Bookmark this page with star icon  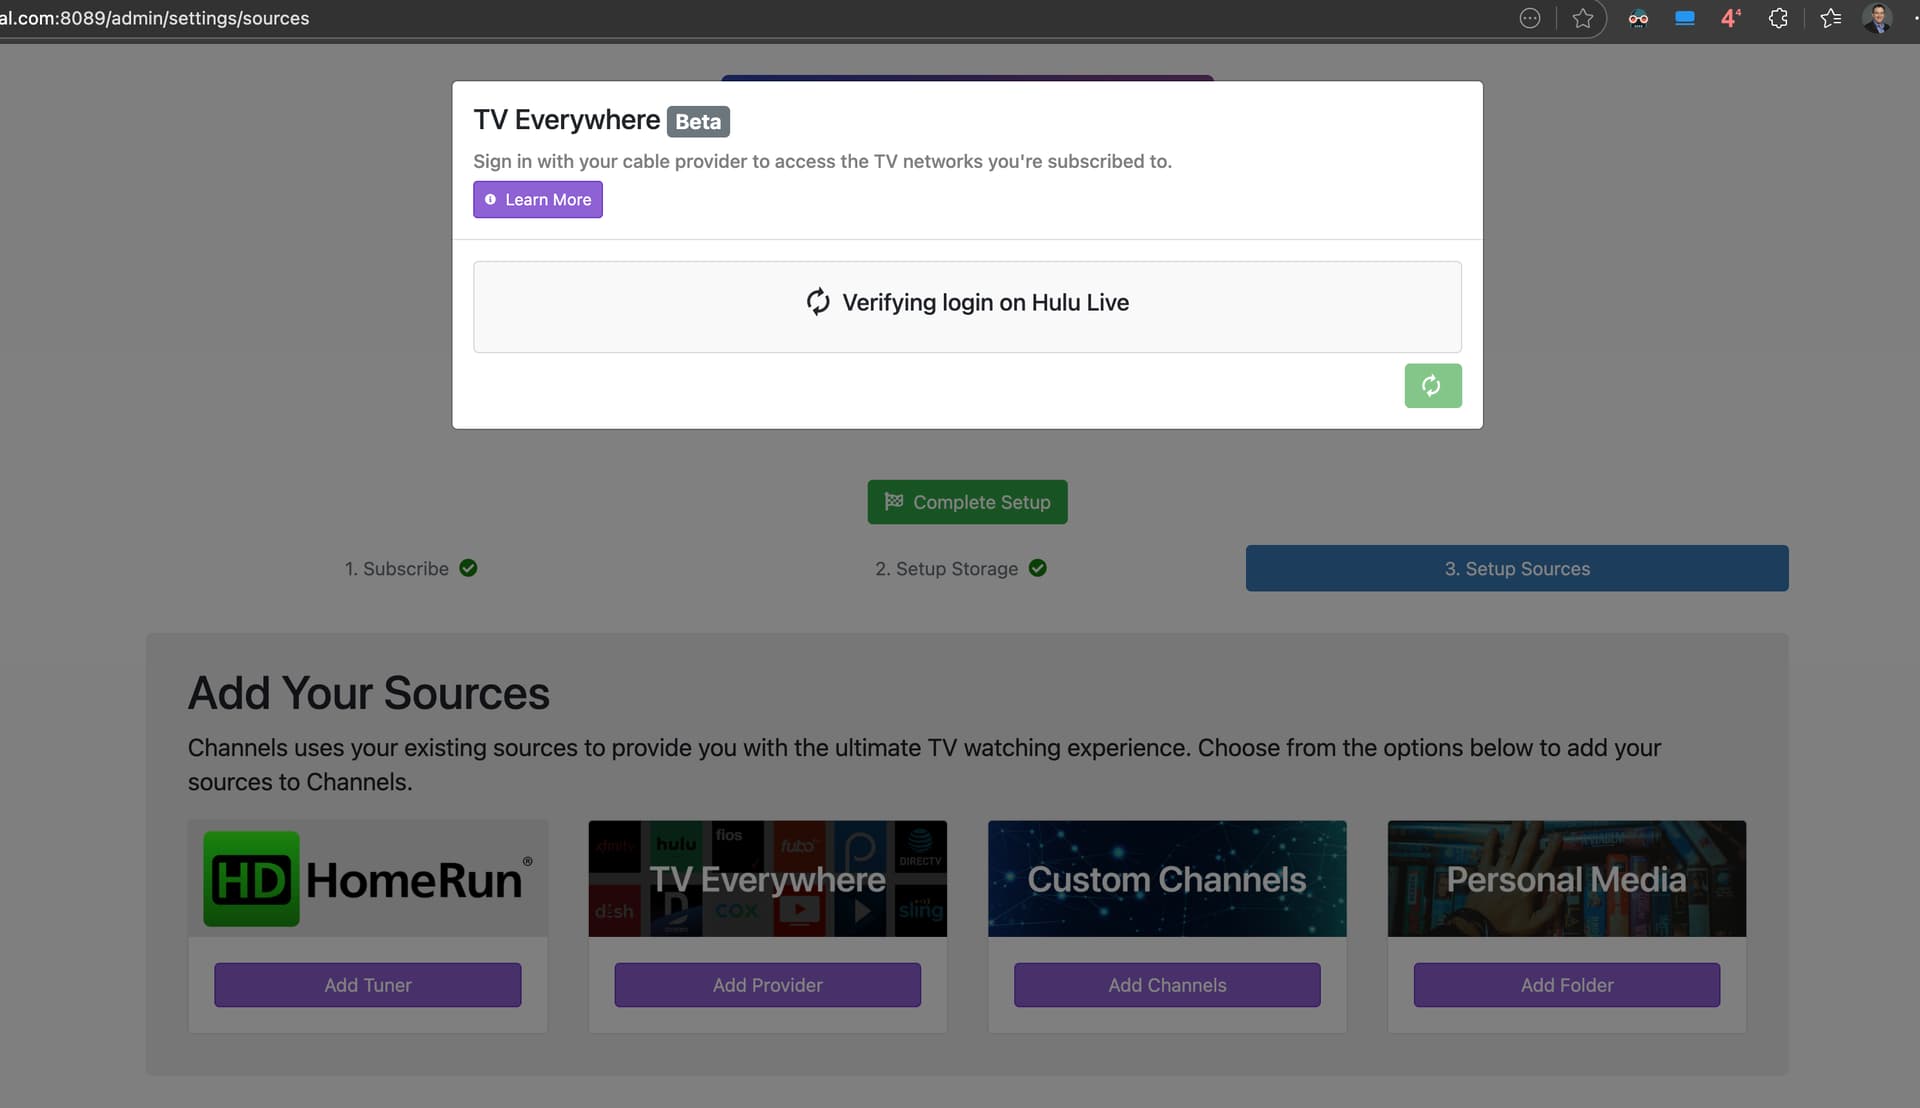[1582, 18]
